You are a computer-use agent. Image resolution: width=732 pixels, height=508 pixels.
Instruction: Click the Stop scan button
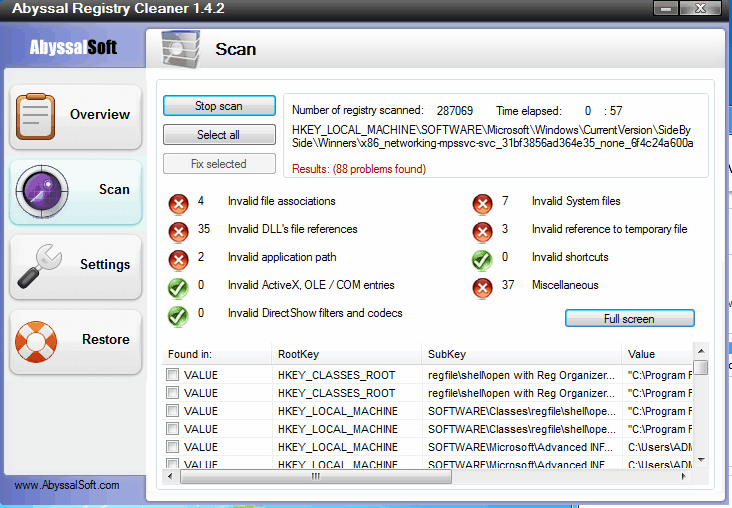219,106
